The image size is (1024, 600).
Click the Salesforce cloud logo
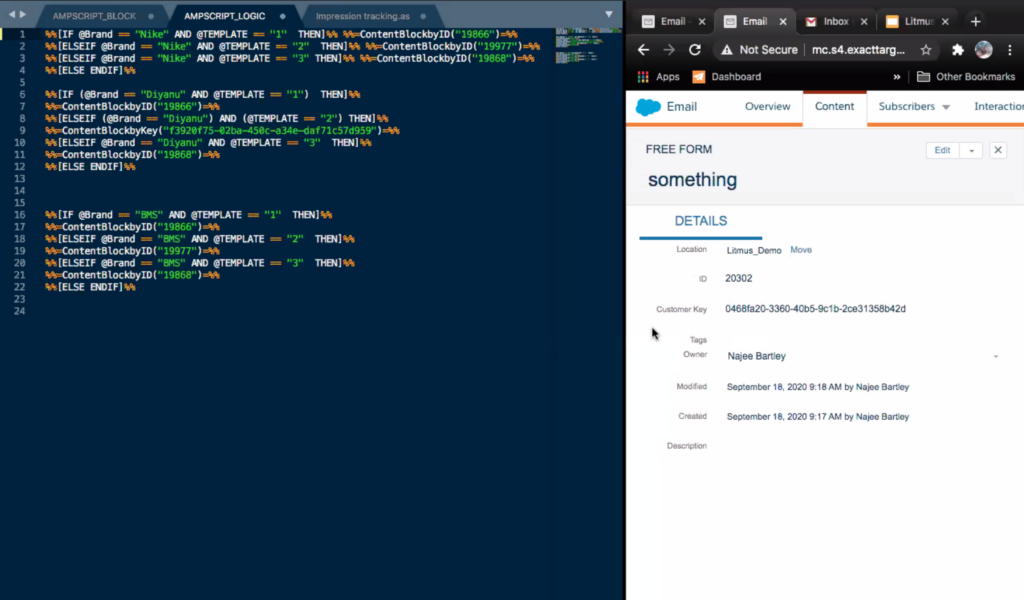click(x=648, y=107)
